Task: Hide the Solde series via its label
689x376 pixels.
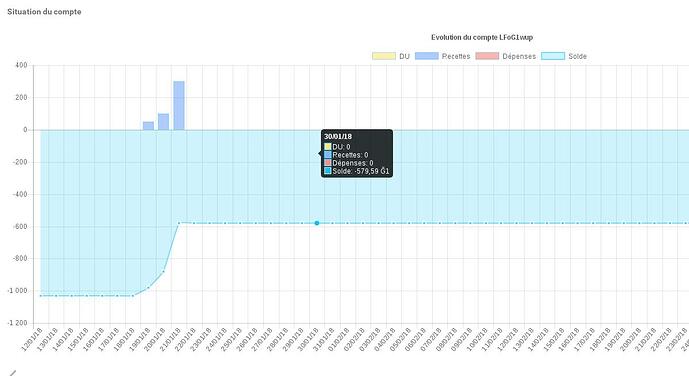Action: [577, 56]
